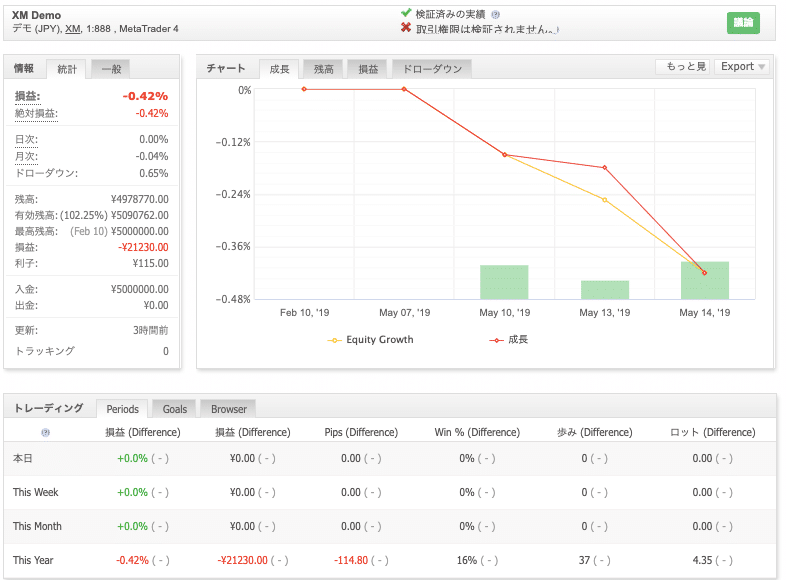Click the Pips (Difference) column header
This screenshot has width=786, height=580.
(361, 433)
